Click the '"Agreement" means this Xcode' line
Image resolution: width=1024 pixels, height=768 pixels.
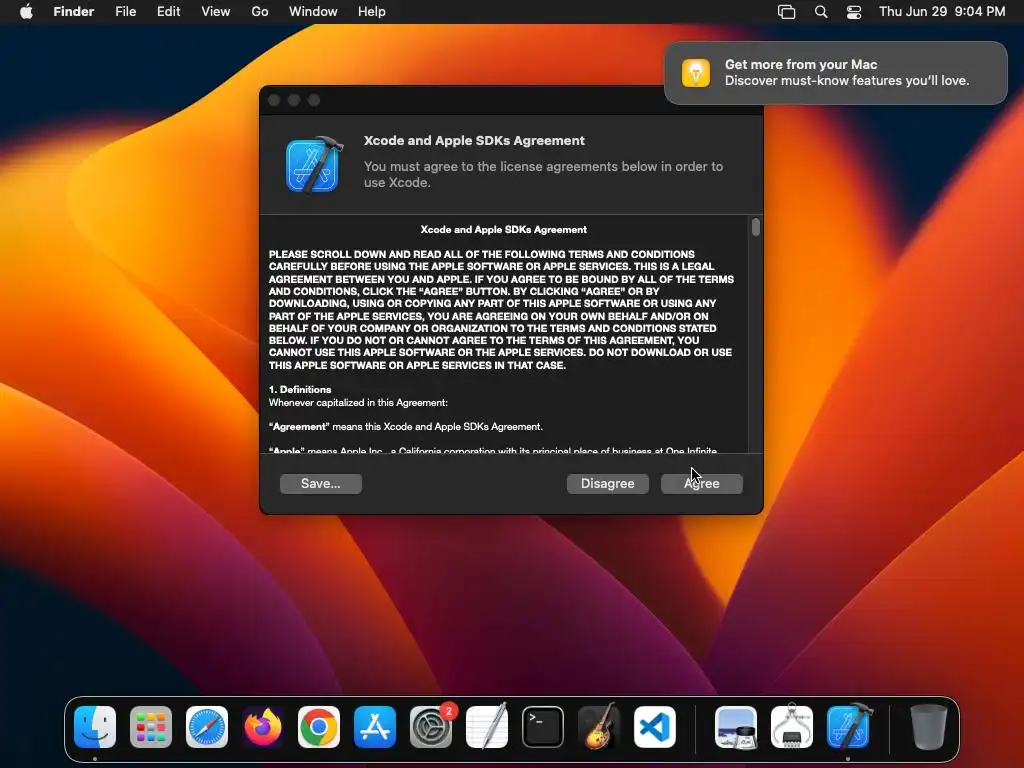point(406,426)
